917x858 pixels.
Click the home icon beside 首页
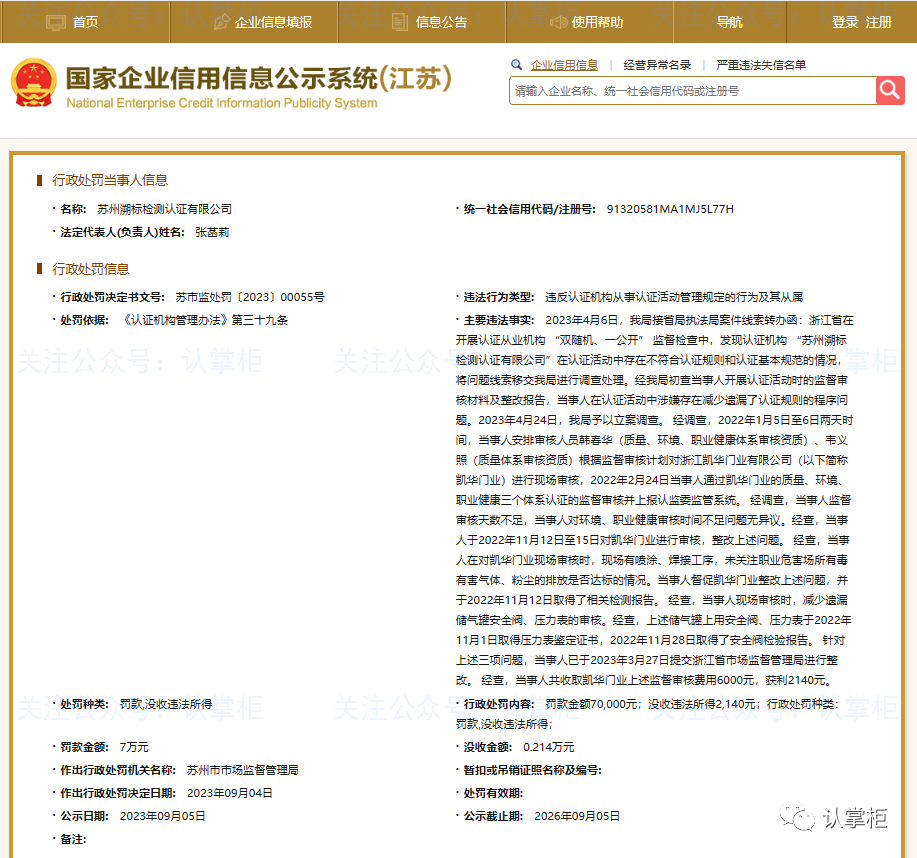click(x=55, y=21)
